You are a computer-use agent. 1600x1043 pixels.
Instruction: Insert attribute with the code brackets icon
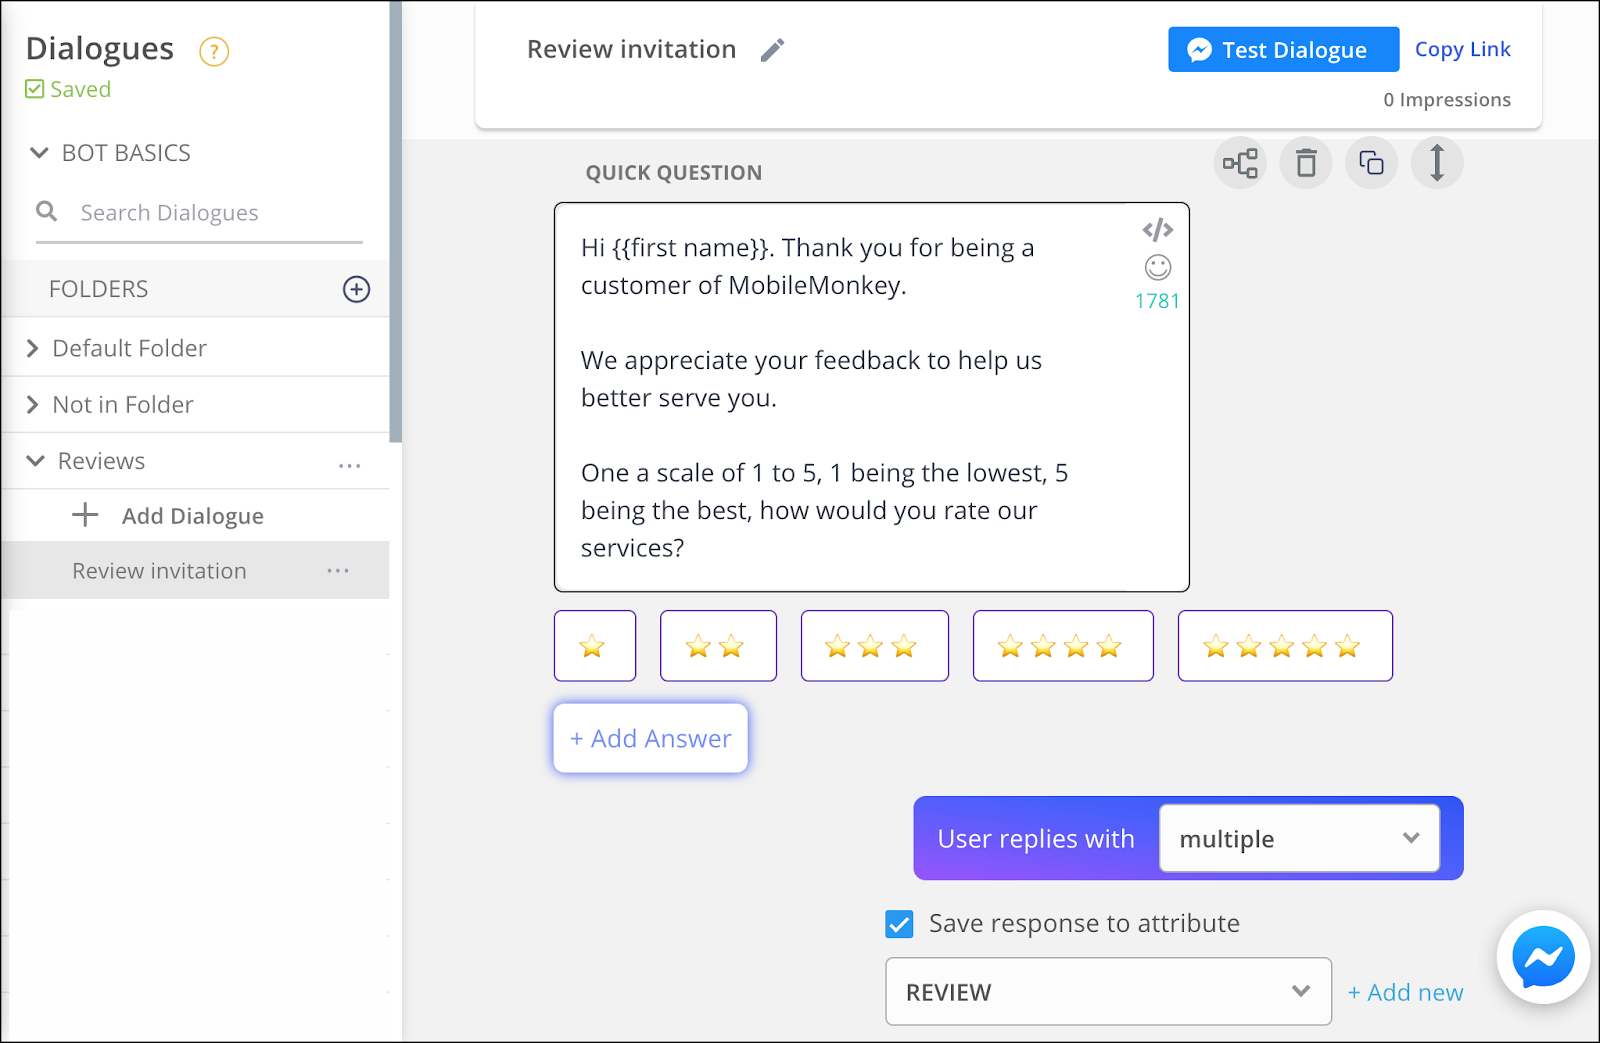coord(1158,230)
